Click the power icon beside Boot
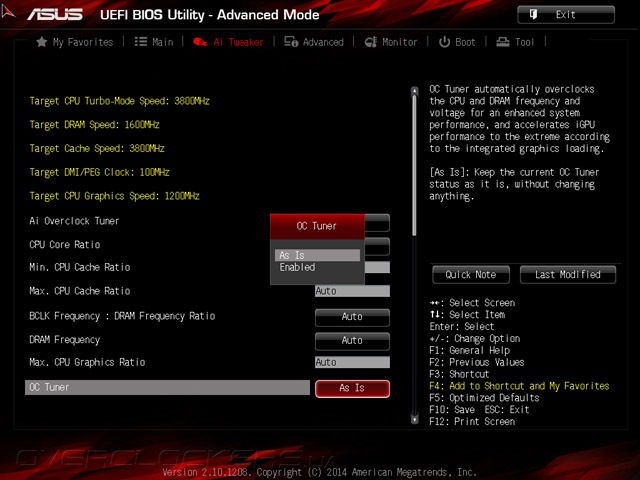 [x=444, y=42]
